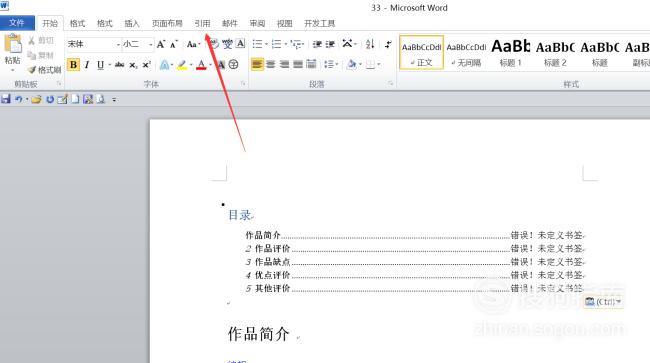This screenshot has height=363, width=650.
Task: Click the Undo arrow icon
Action: (19, 99)
